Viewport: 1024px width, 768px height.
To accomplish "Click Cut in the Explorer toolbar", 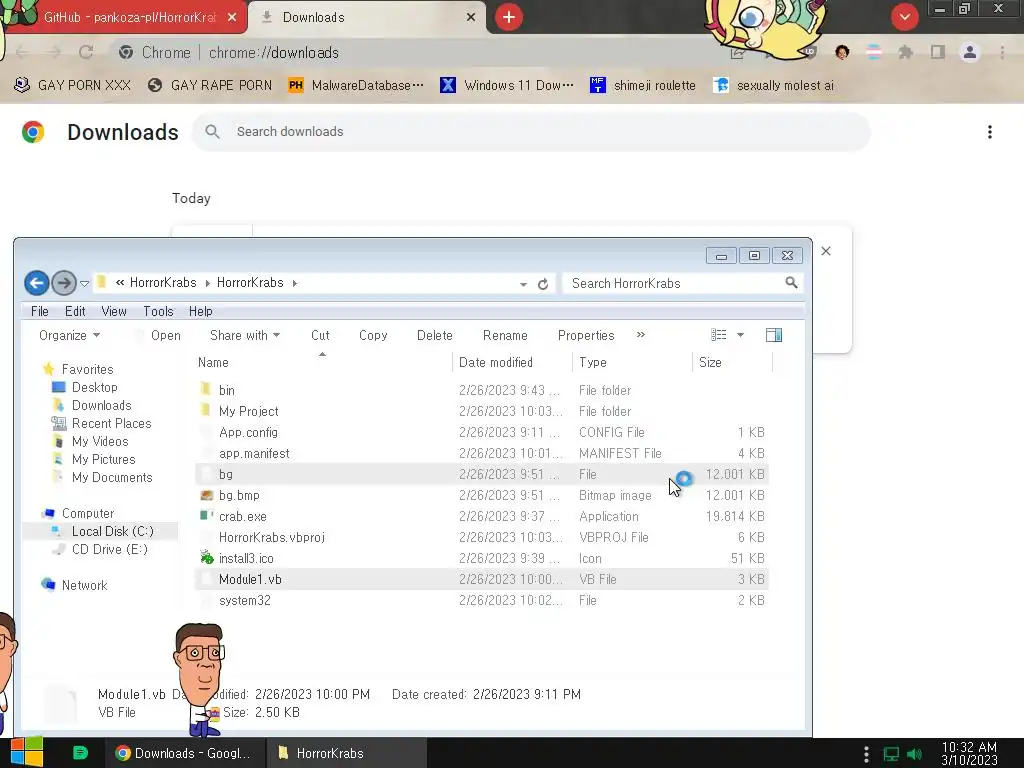I will click(x=320, y=335).
